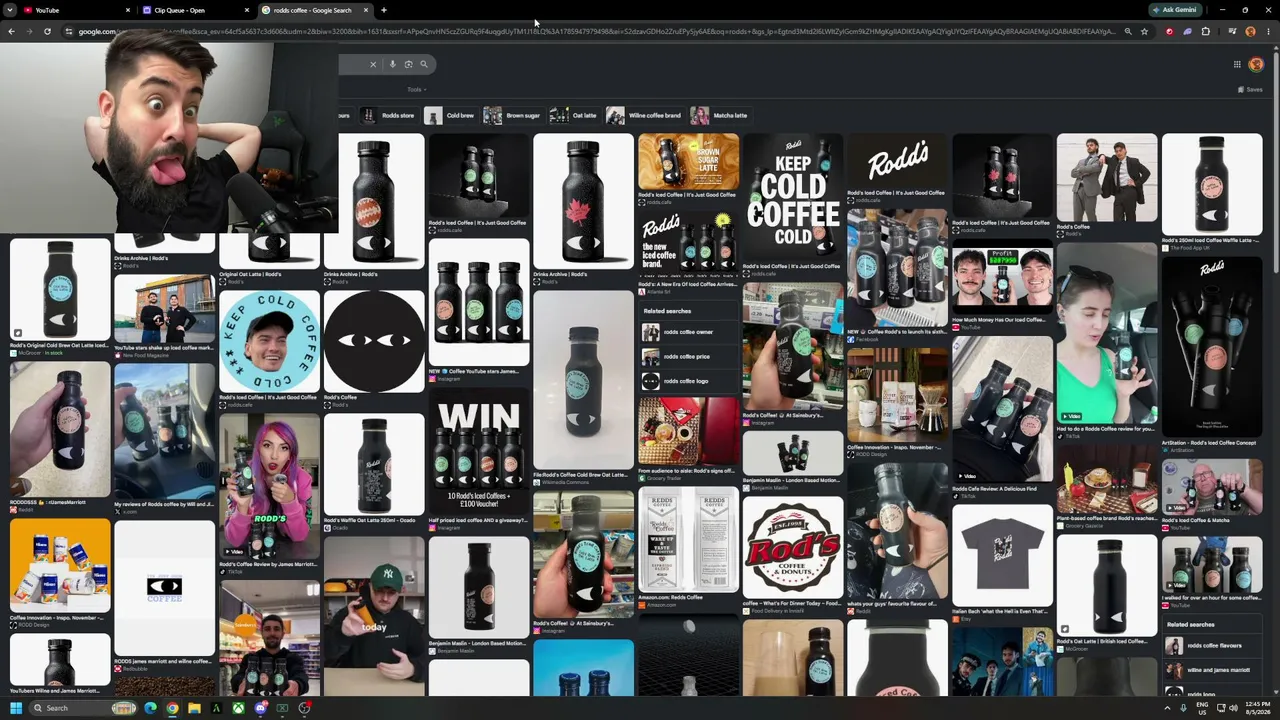Filter images by Cold brew
Screen dimensions: 1280x720
pos(450,115)
